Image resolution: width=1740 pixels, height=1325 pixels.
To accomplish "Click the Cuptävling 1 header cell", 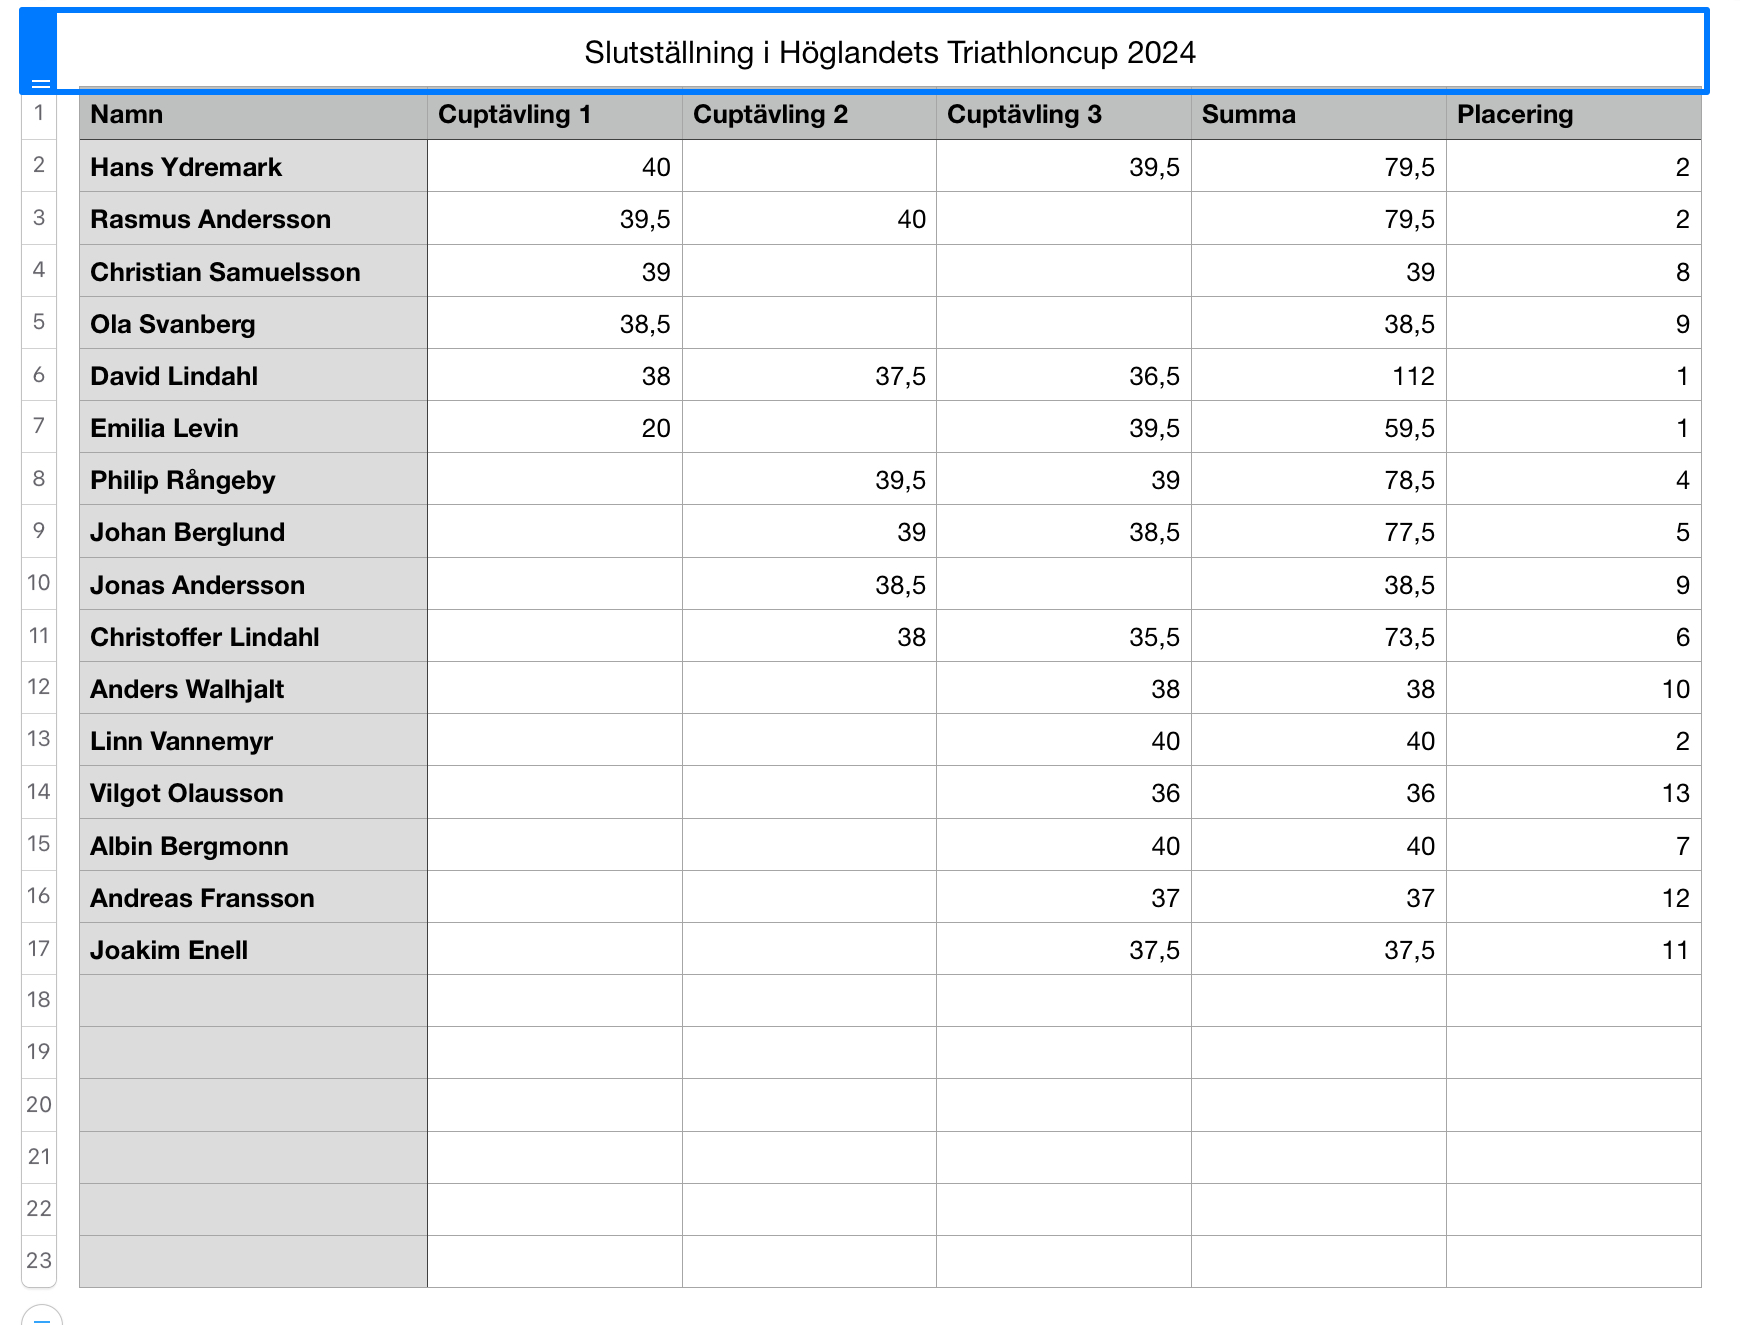I will [554, 115].
